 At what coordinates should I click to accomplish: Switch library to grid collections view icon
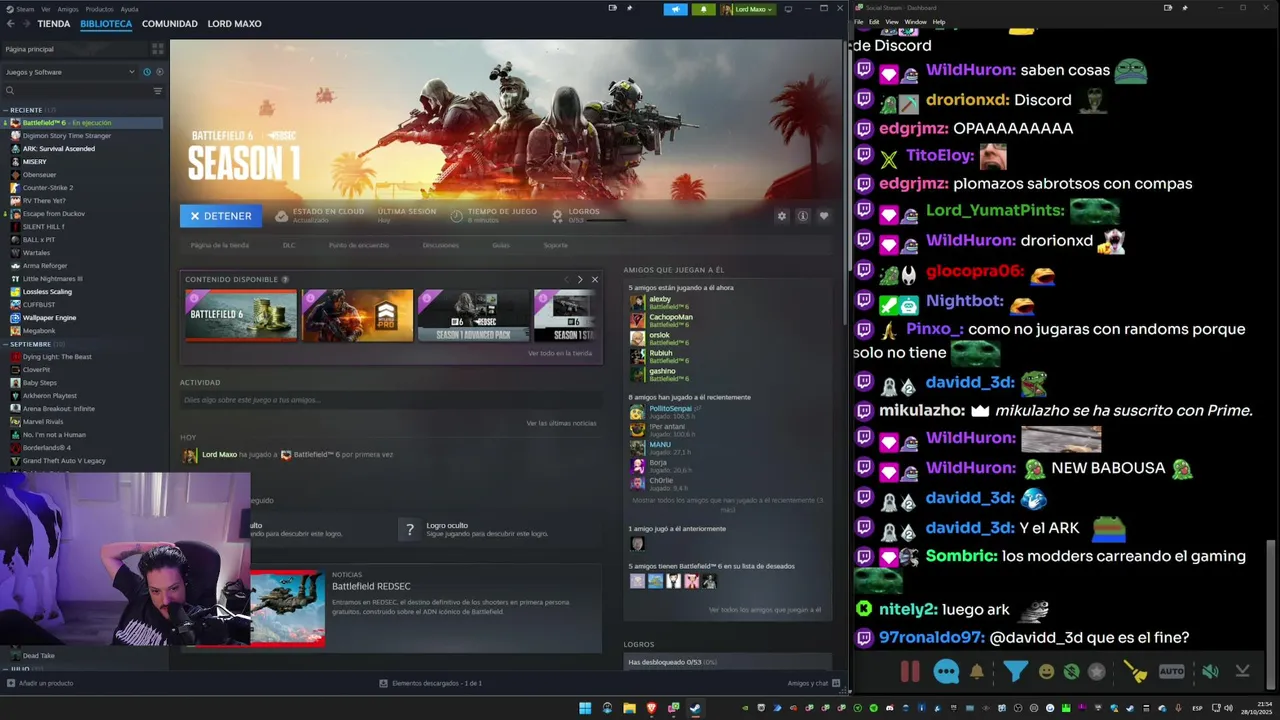pos(157,49)
